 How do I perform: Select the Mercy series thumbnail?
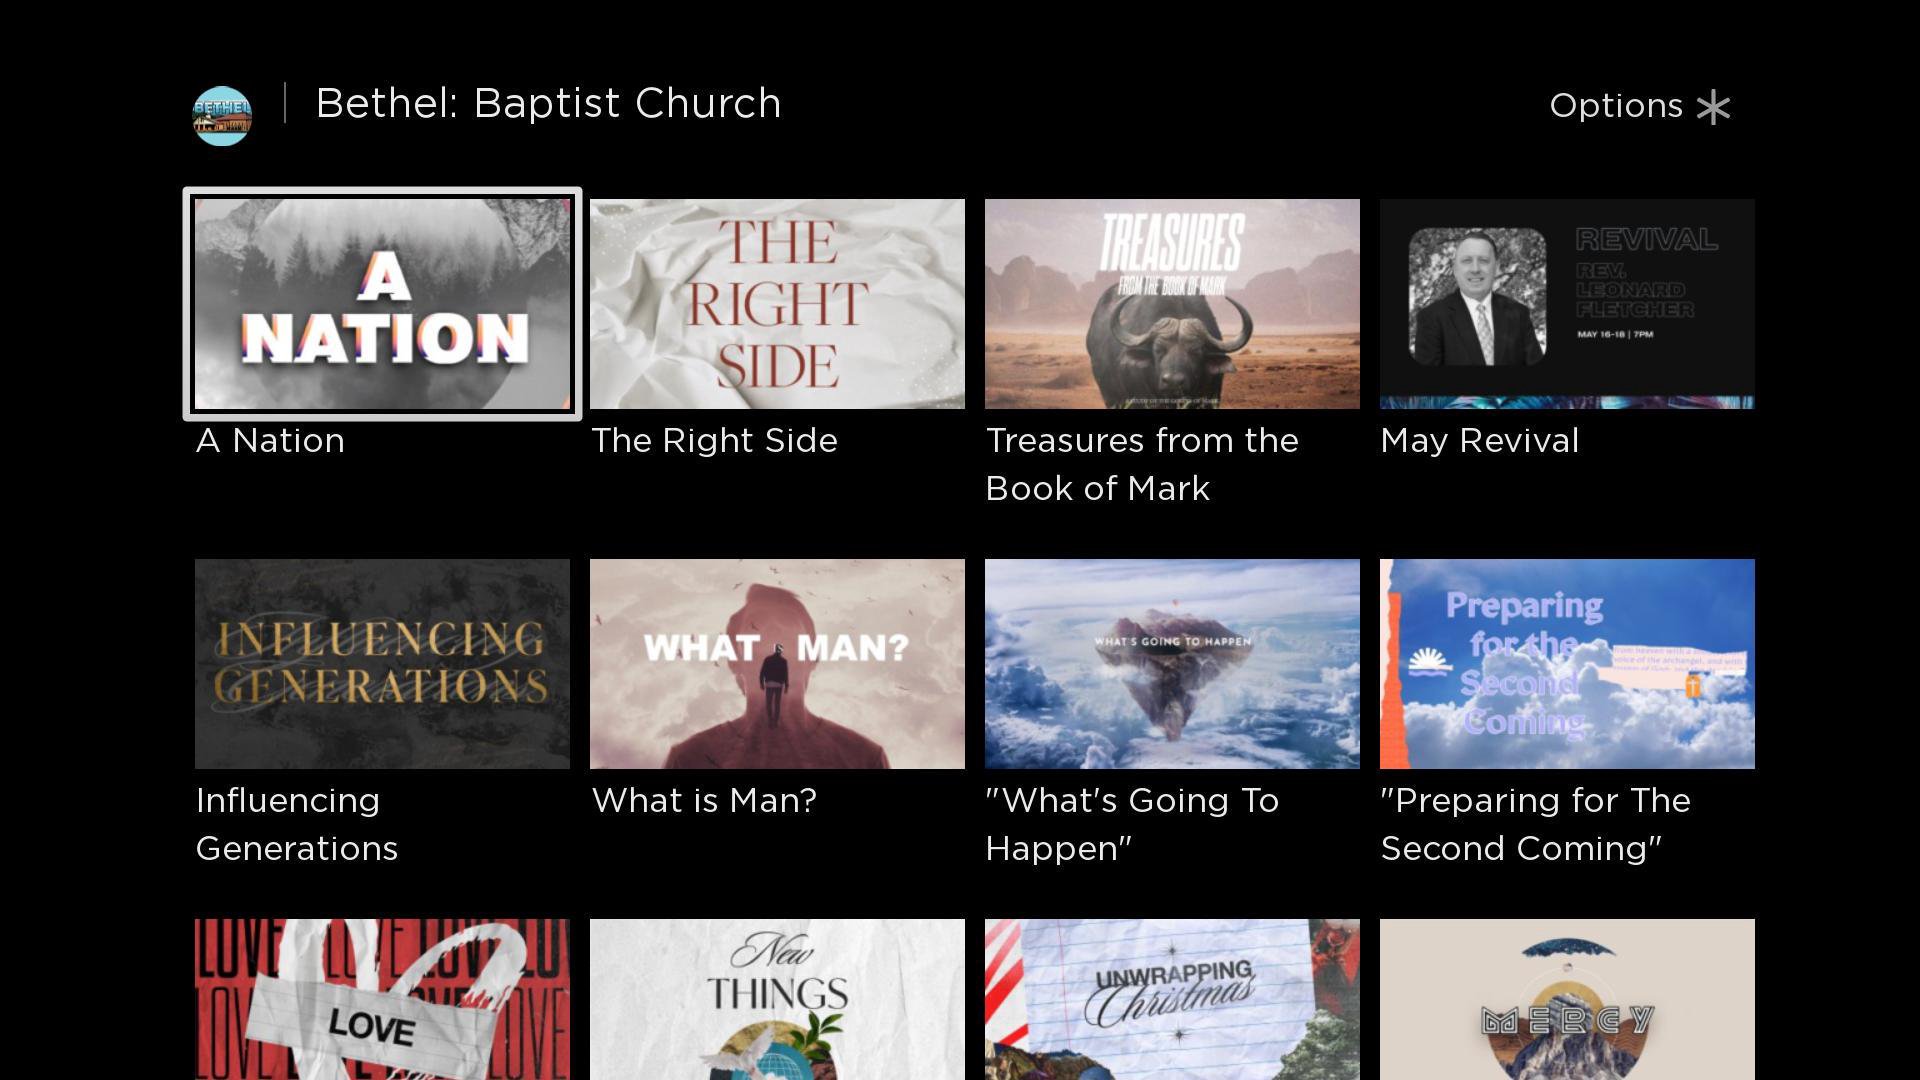pos(1567,999)
